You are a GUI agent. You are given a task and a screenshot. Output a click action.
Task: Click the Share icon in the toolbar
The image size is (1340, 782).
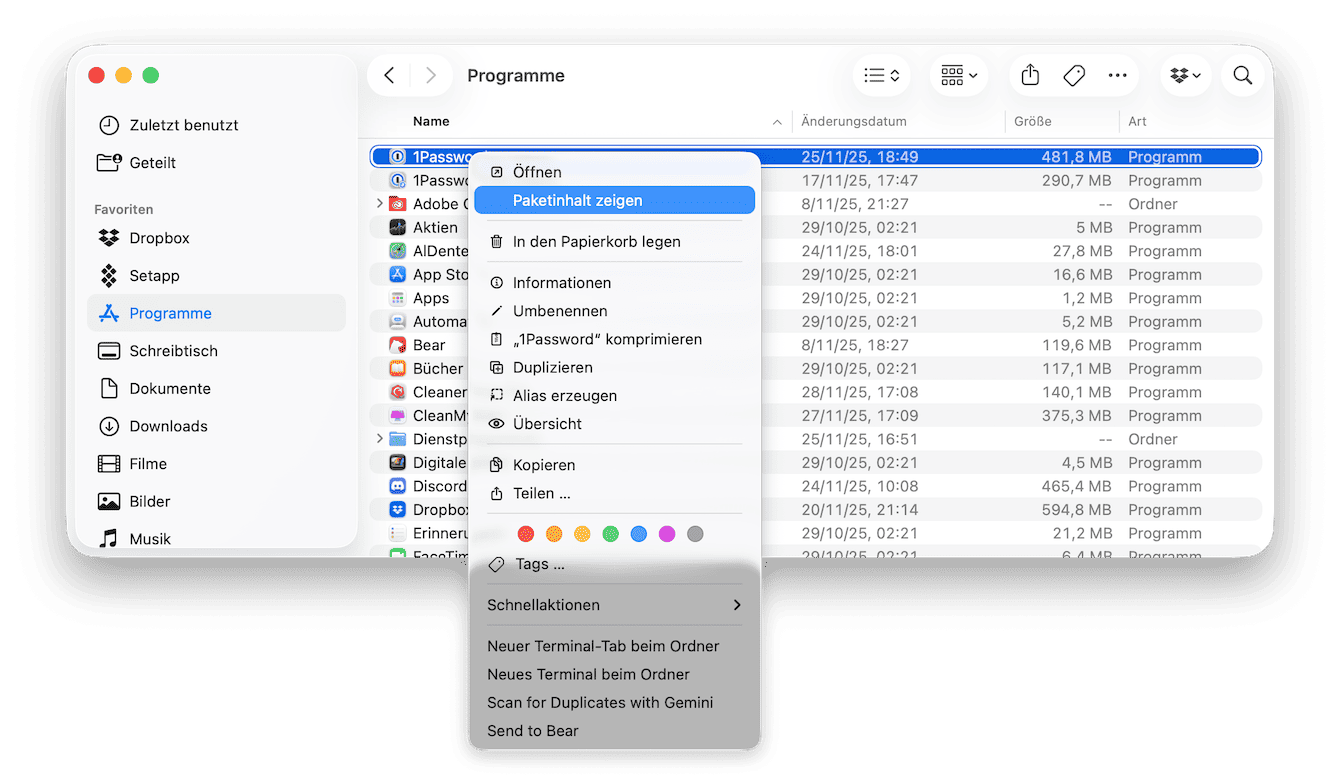(1031, 76)
